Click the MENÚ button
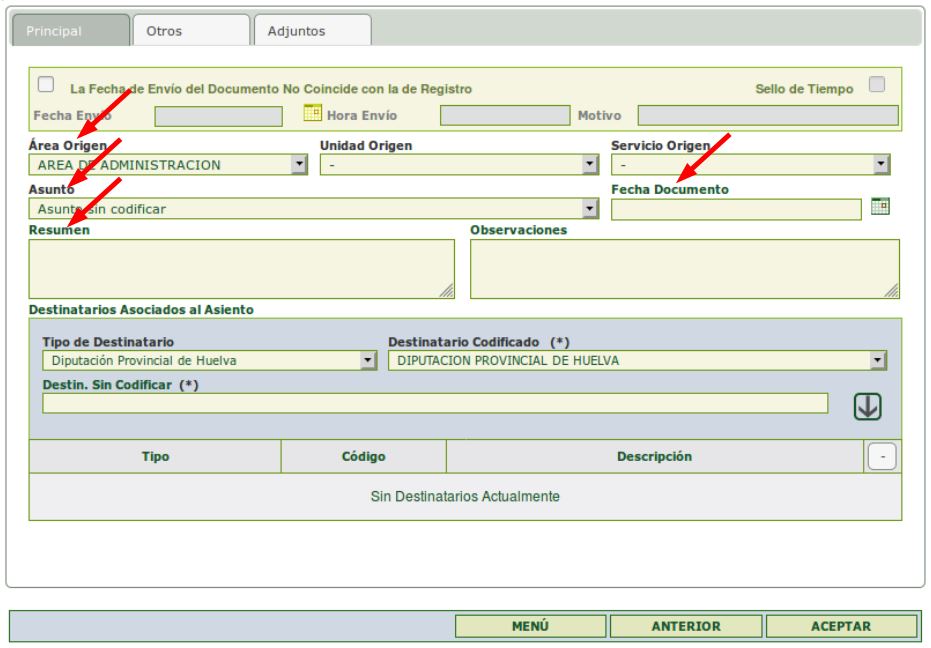This screenshot has width=931, height=648. tap(530, 626)
